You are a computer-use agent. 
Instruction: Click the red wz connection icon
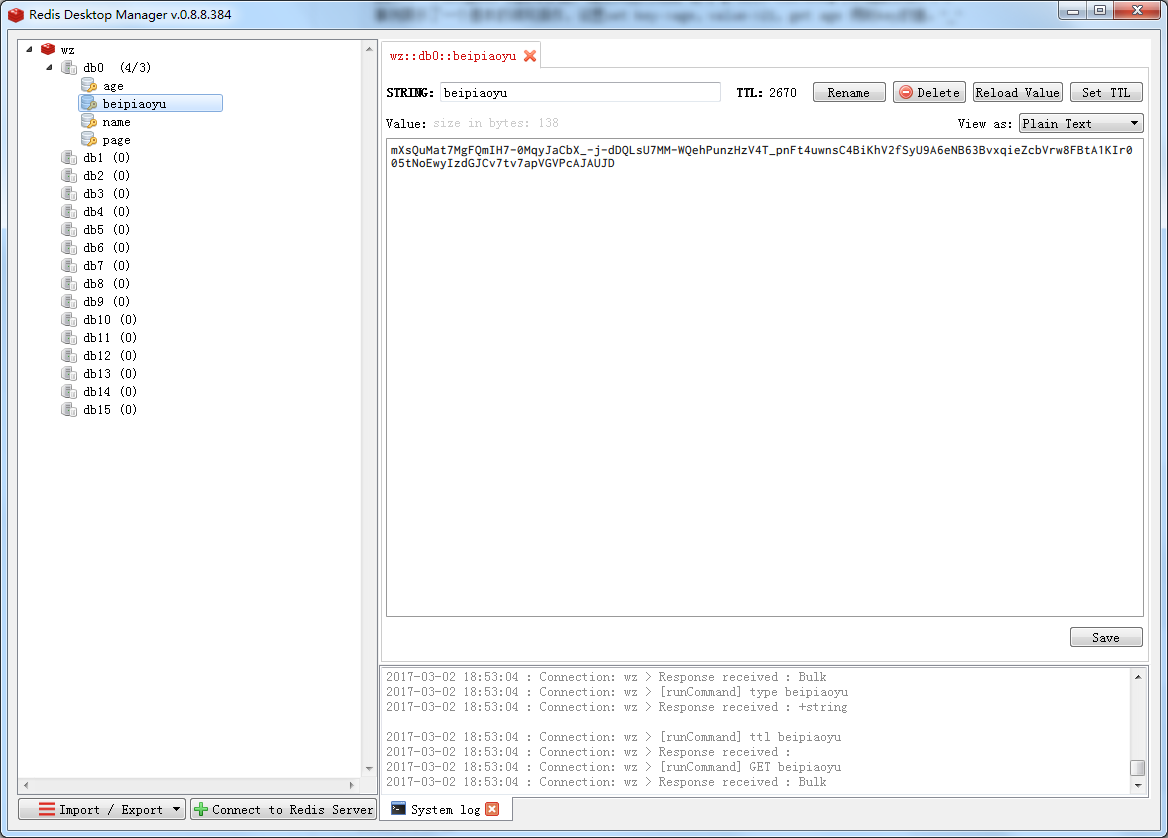pos(48,49)
